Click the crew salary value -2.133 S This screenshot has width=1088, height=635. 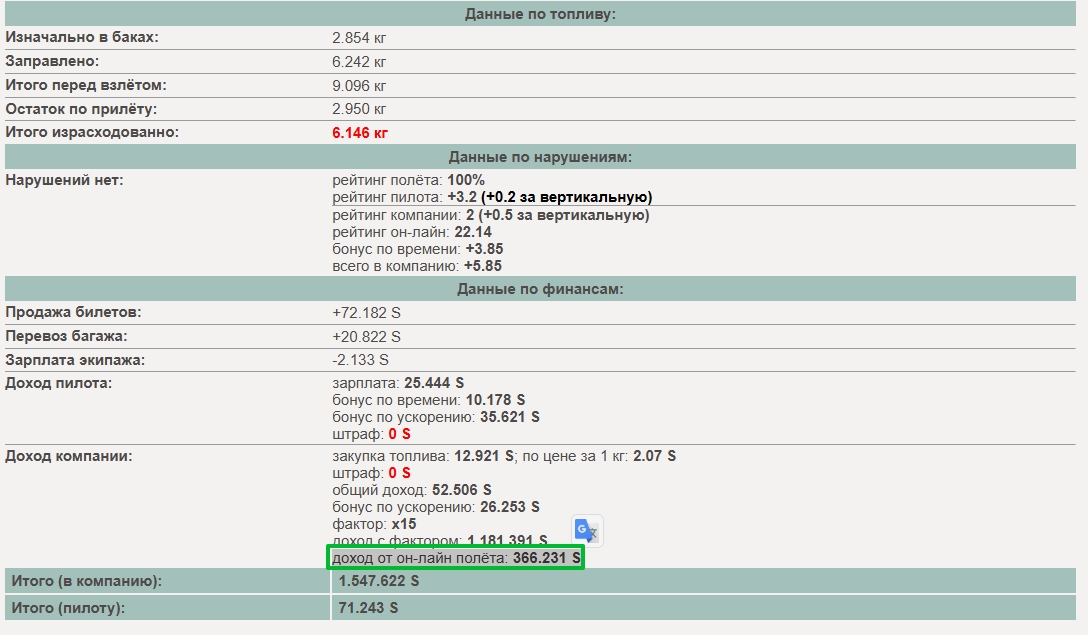pyautogui.click(x=360, y=359)
